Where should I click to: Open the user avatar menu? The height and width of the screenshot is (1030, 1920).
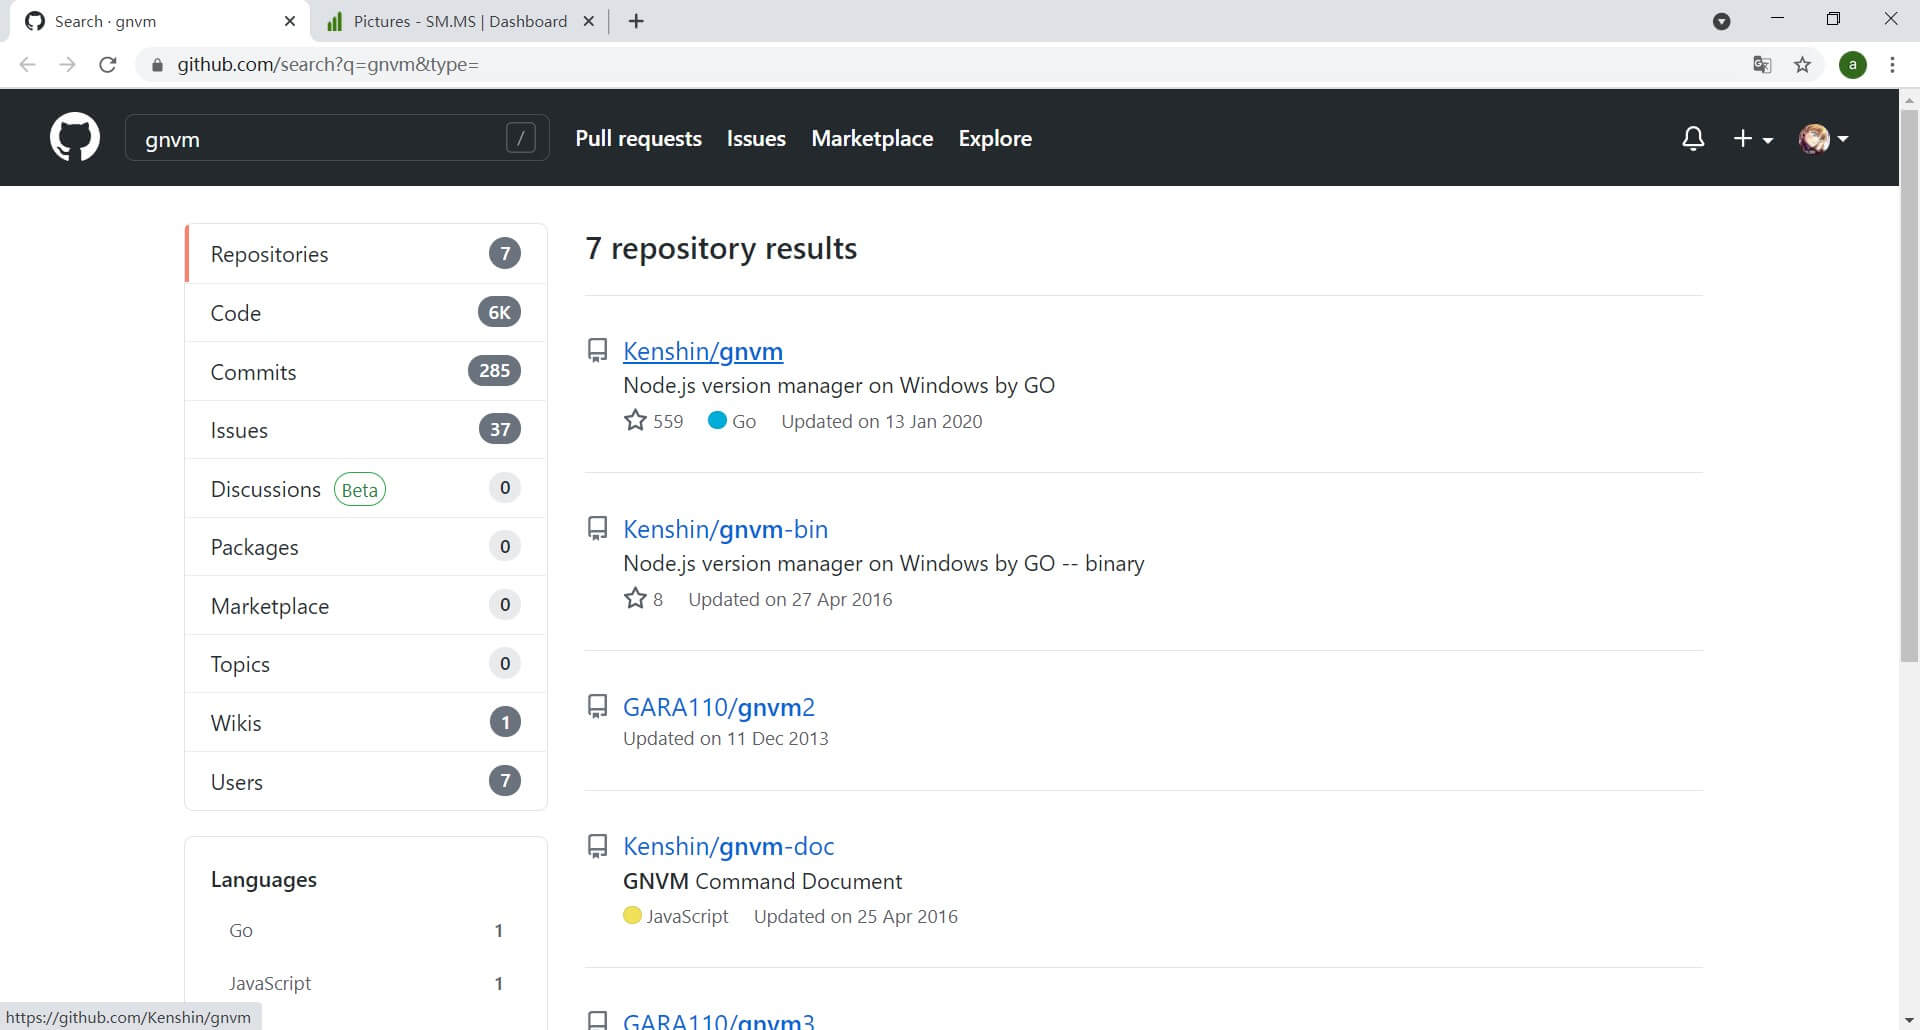click(1823, 138)
